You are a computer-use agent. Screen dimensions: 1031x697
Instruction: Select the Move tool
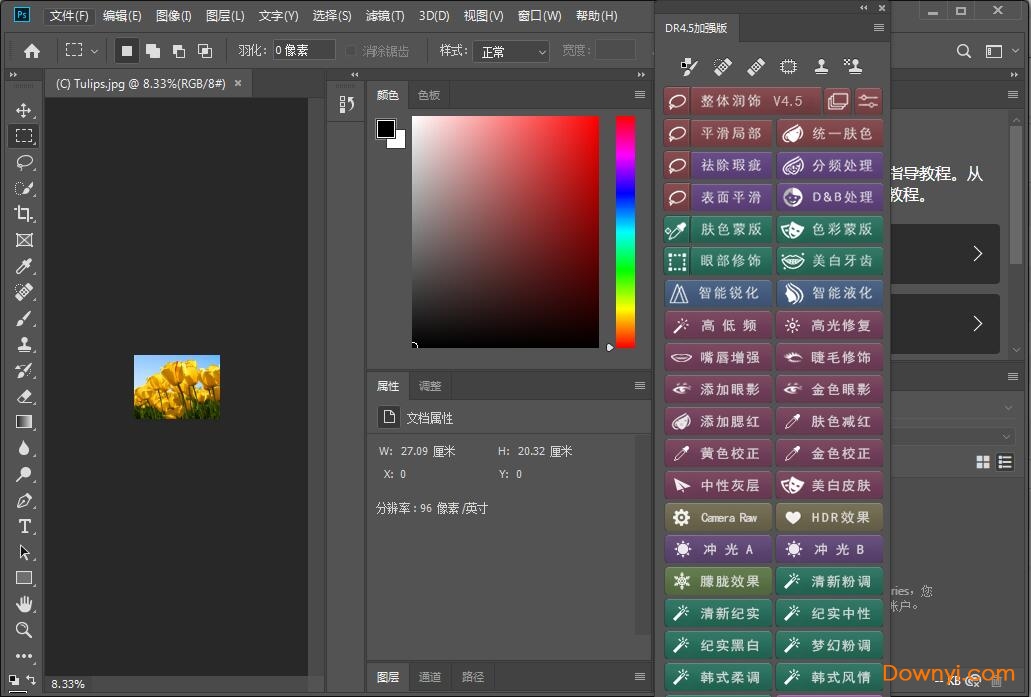pyautogui.click(x=24, y=110)
